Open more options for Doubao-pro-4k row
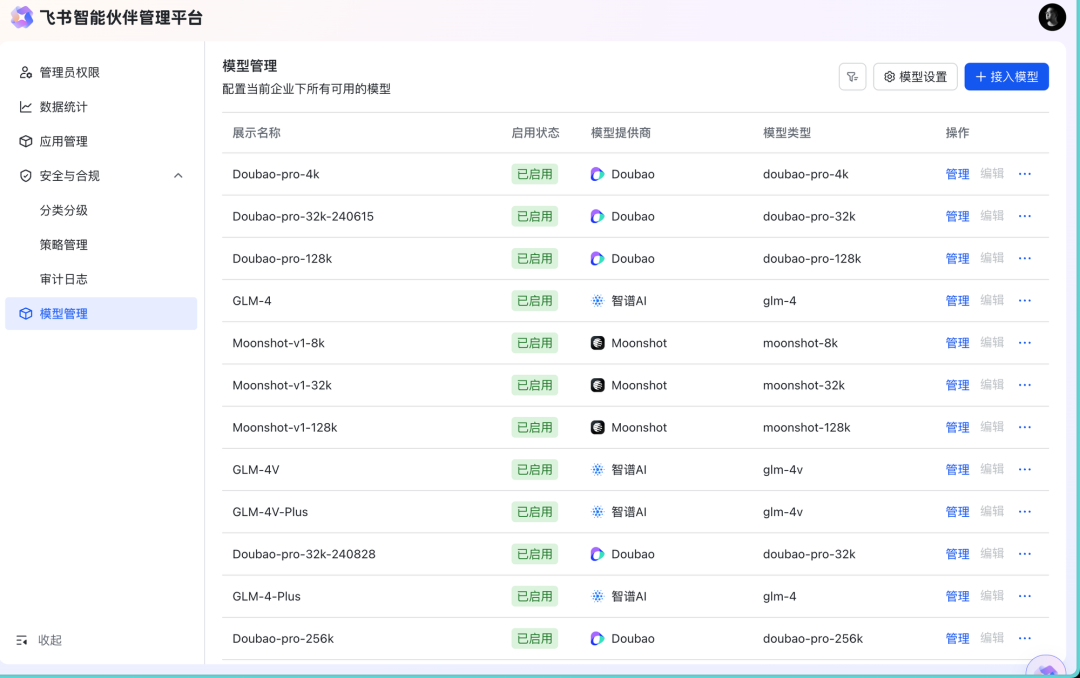Image resolution: width=1080 pixels, height=678 pixels. [x=1024, y=174]
